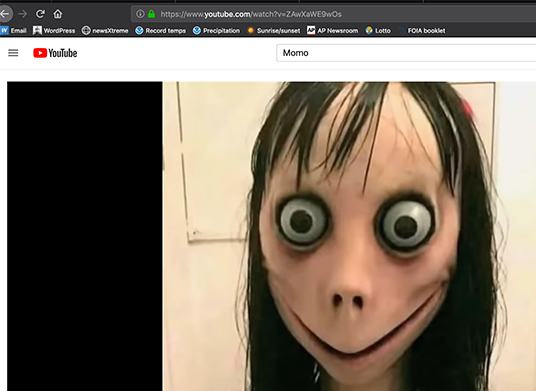Reload the page with the refresh icon
Screen dimensions: 536x391
point(40,14)
